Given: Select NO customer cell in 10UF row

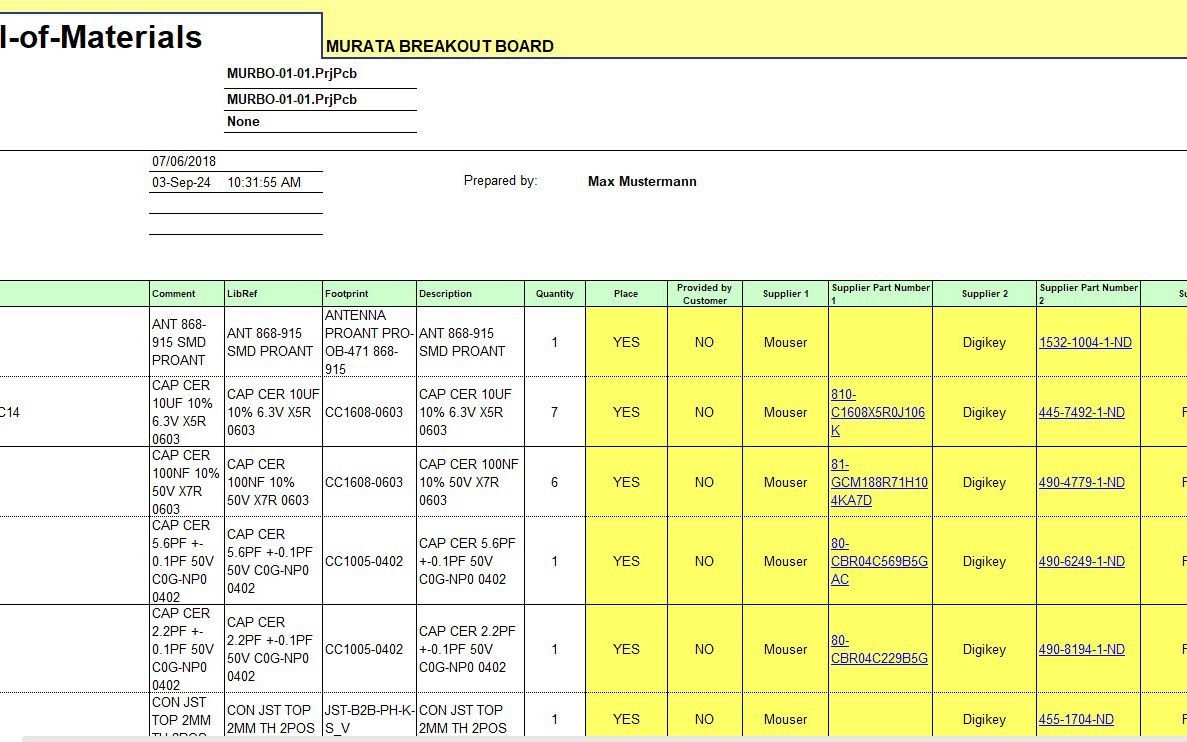Looking at the screenshot, I should coord(705,413).
